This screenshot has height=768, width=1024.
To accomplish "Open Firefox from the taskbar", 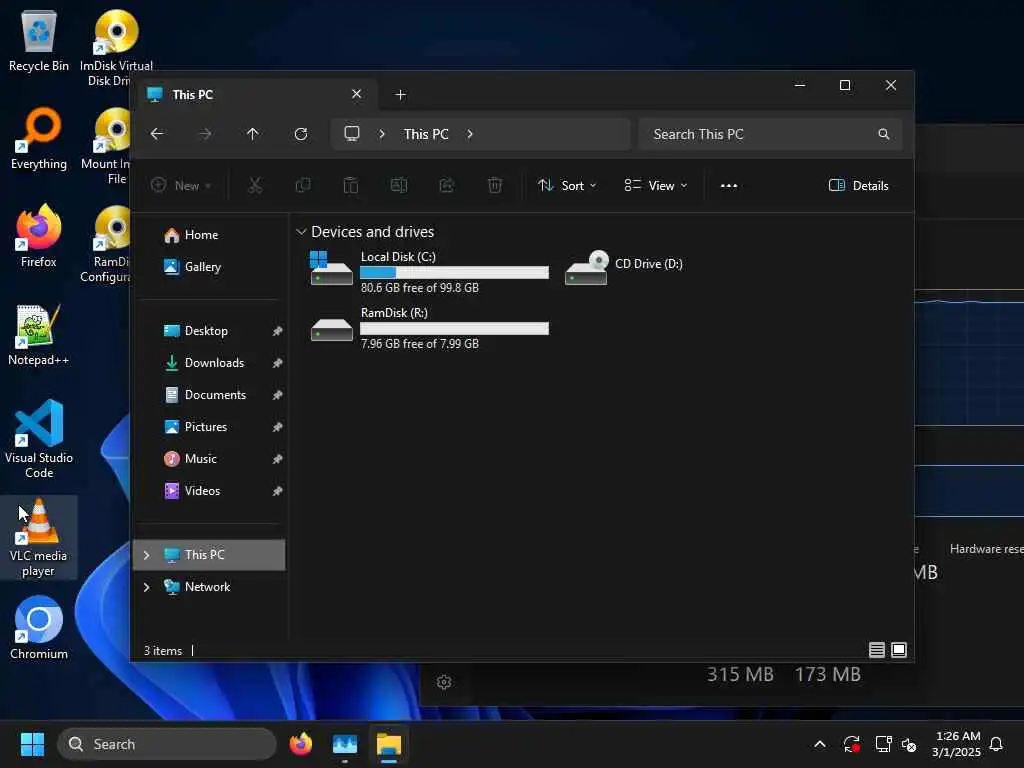I will coord(300,744).
